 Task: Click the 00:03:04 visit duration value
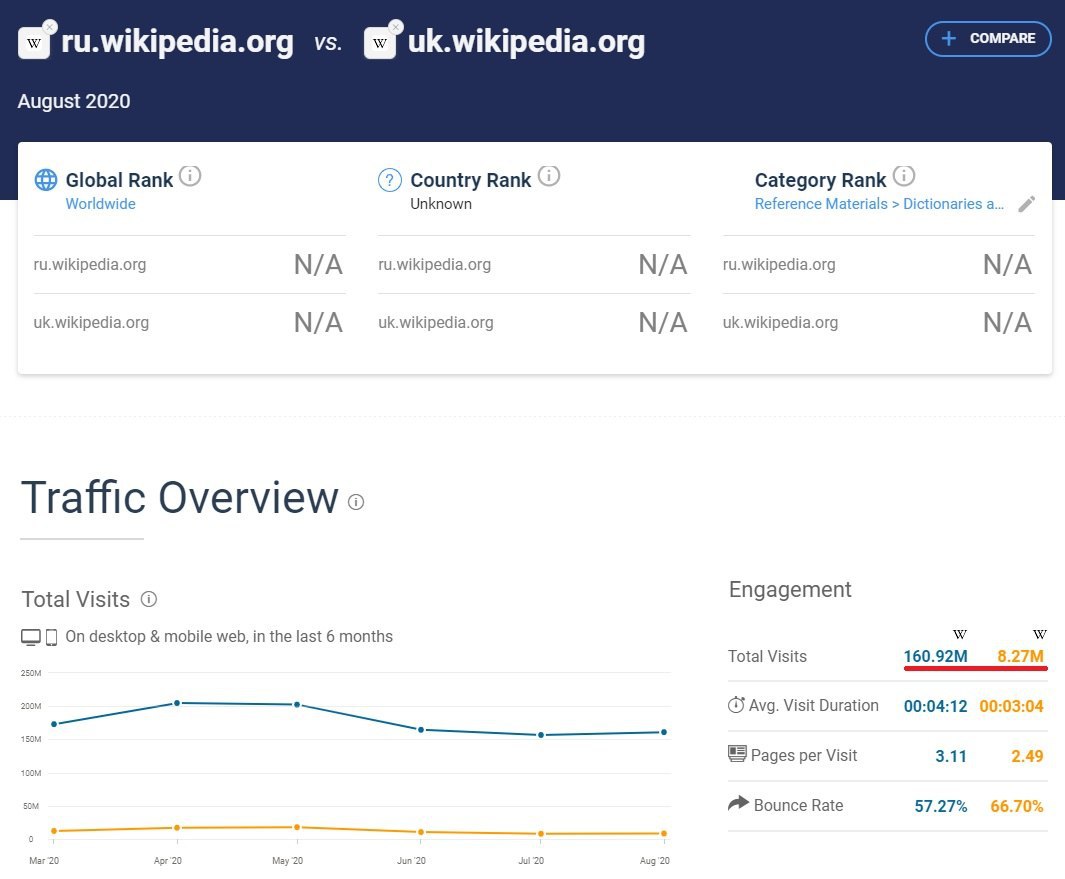click(1011, 706)
